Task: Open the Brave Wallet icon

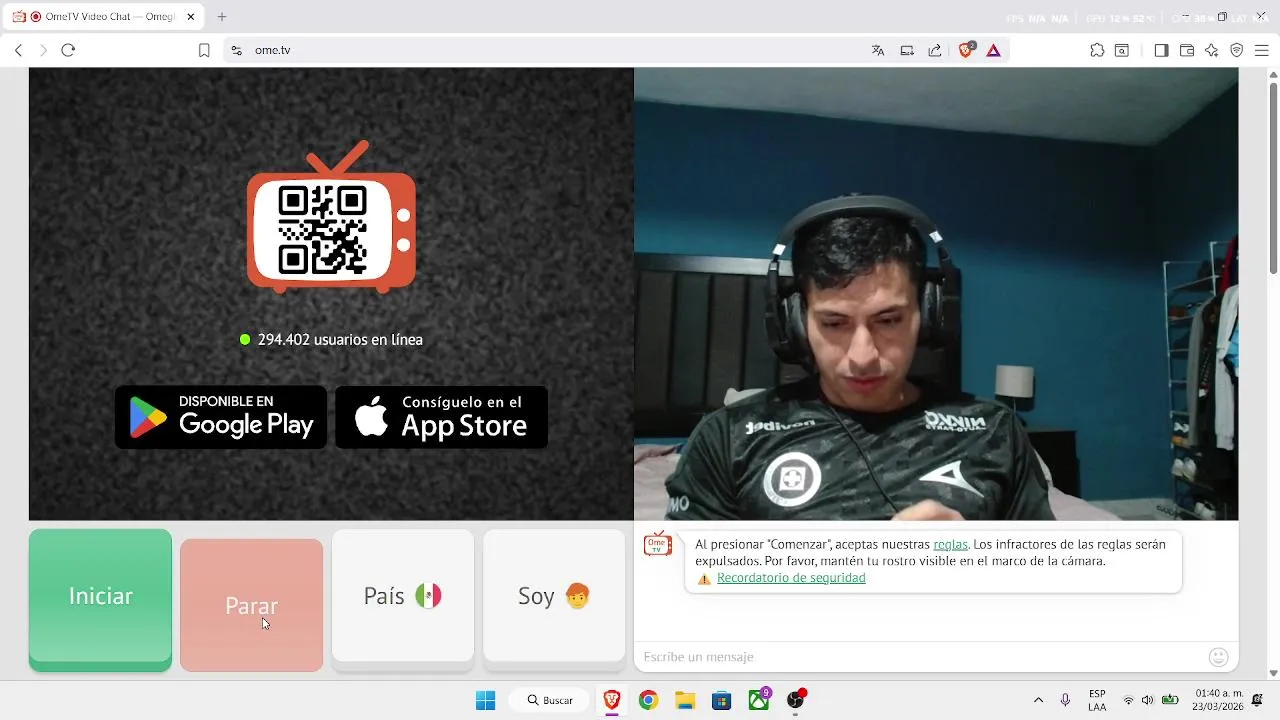Action: pos(1187,50)
